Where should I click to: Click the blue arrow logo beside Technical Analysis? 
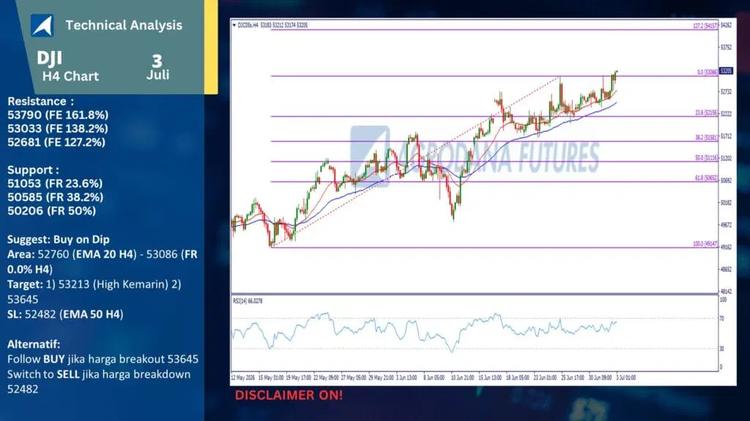tap(42, 25)
